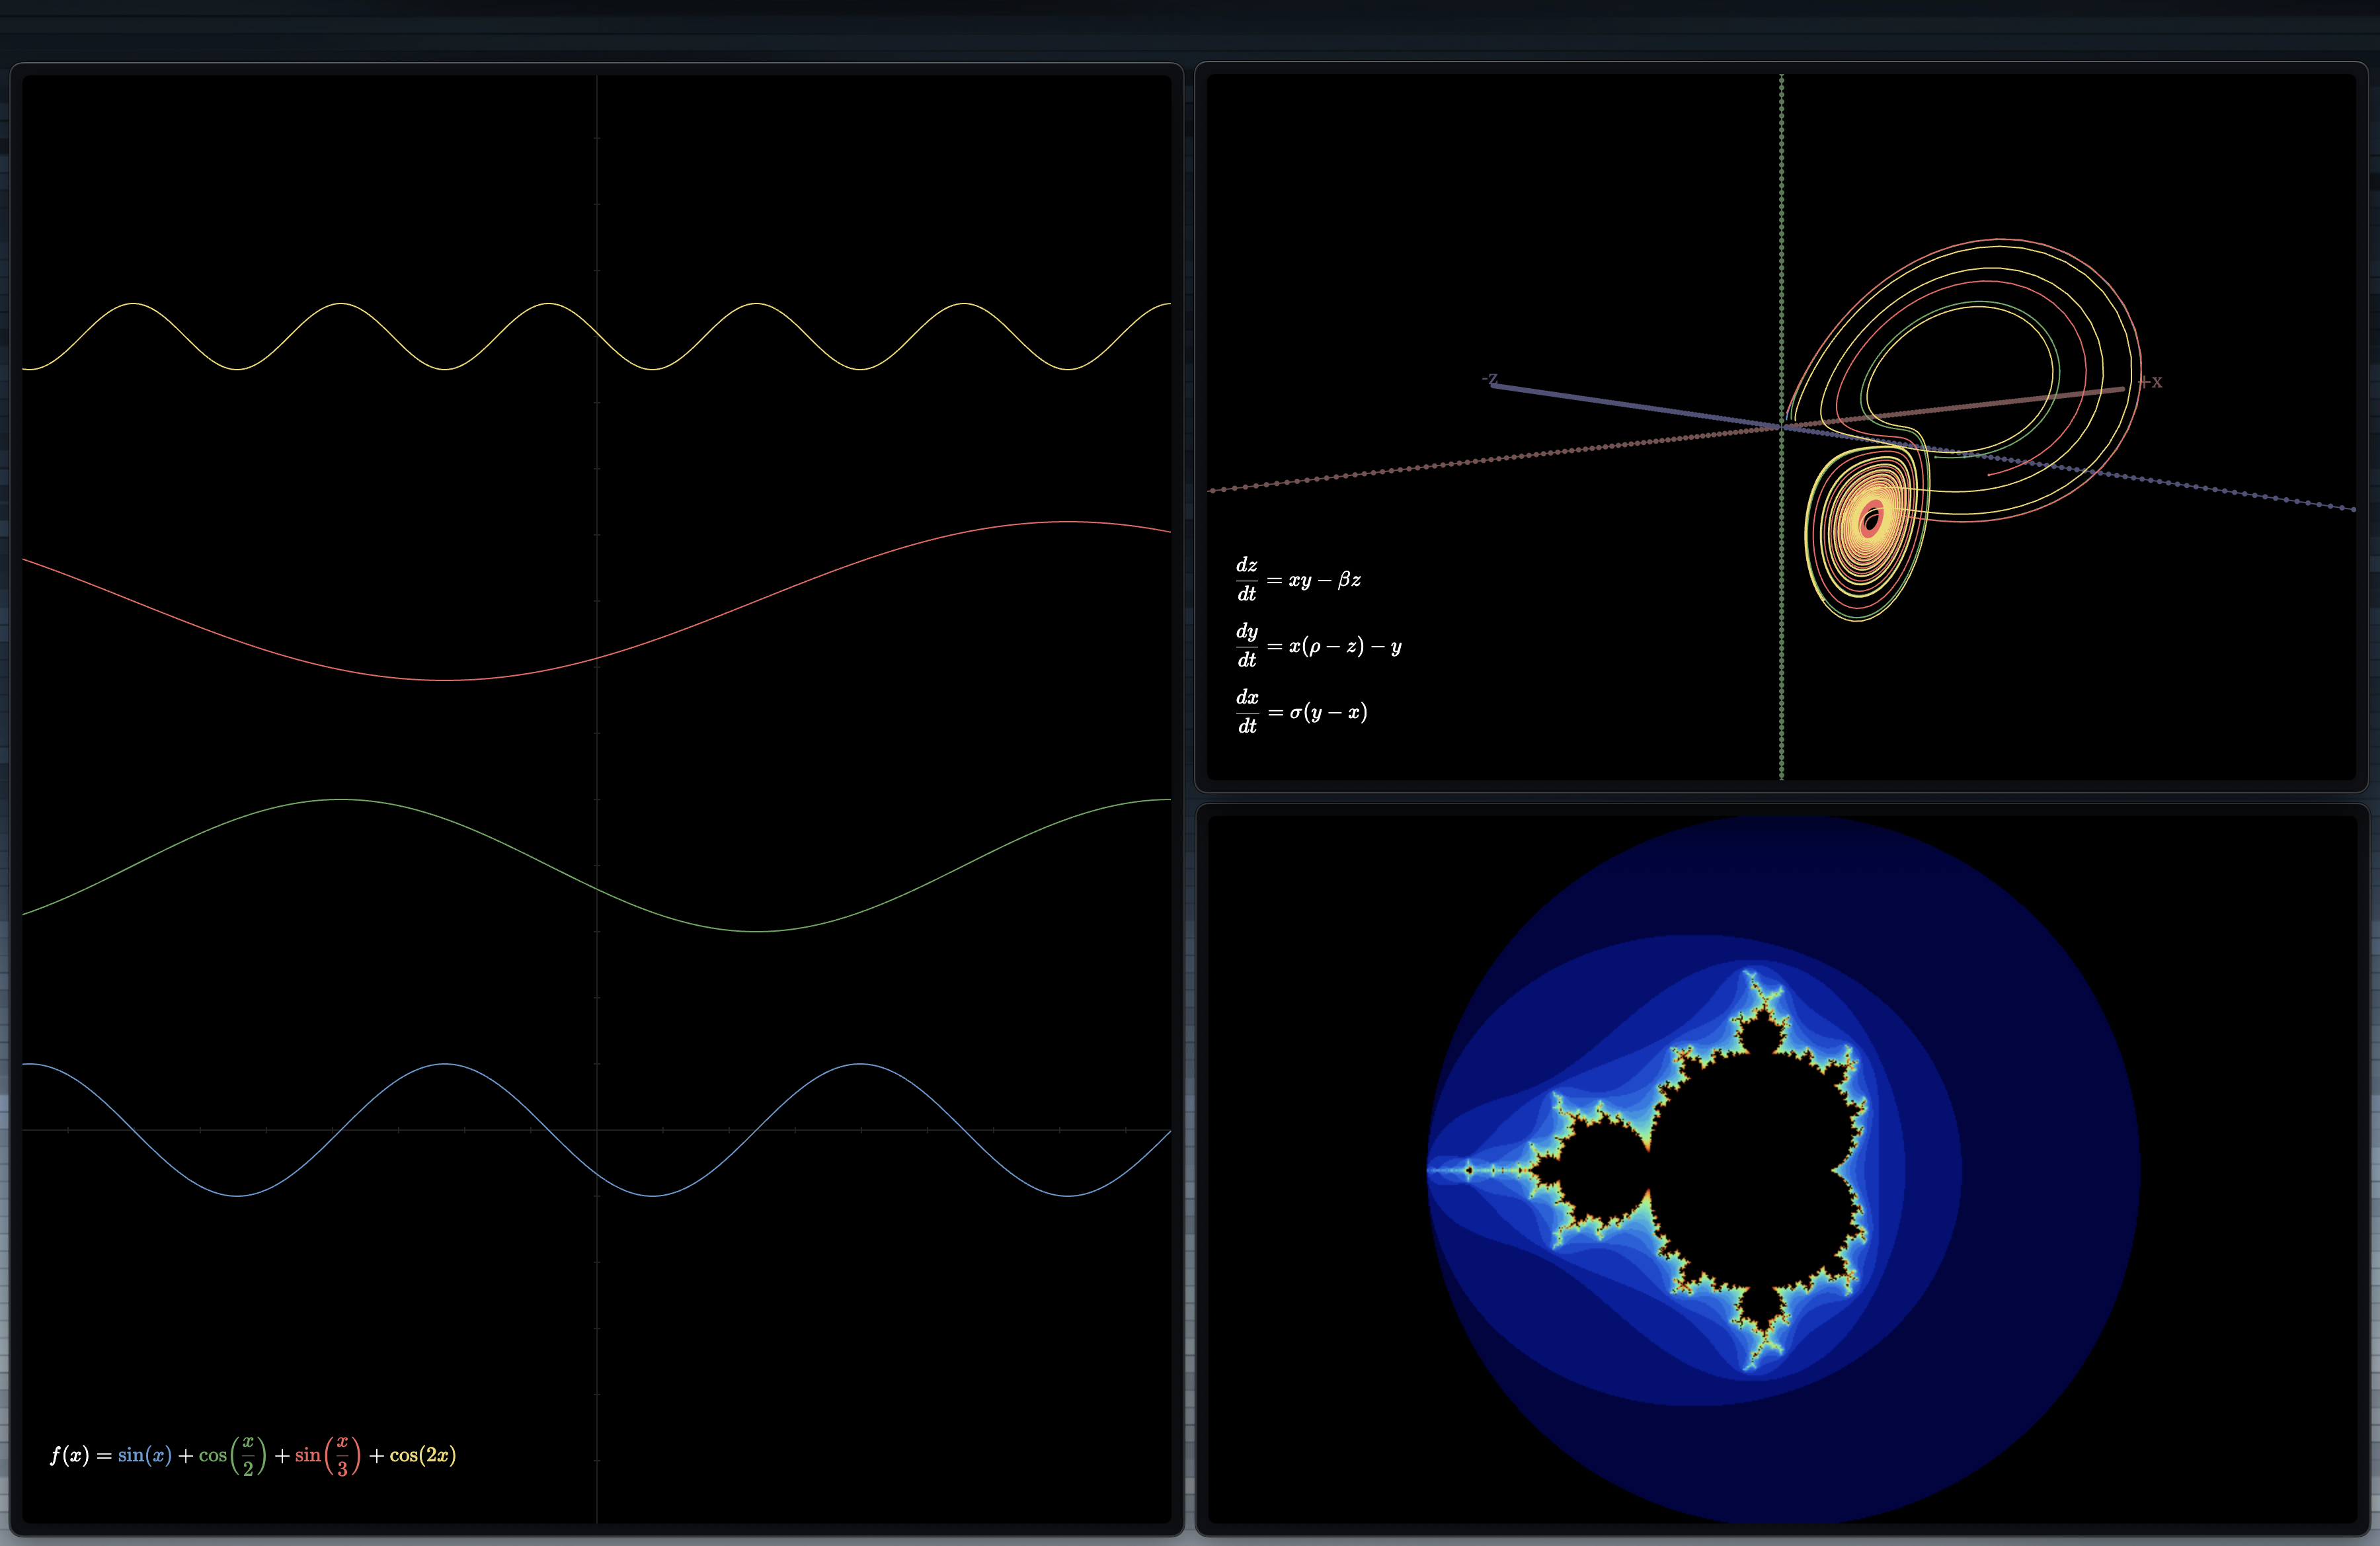
Task: Select the green cos(x/2) formula term
Action: click(x=232, y=1456)
